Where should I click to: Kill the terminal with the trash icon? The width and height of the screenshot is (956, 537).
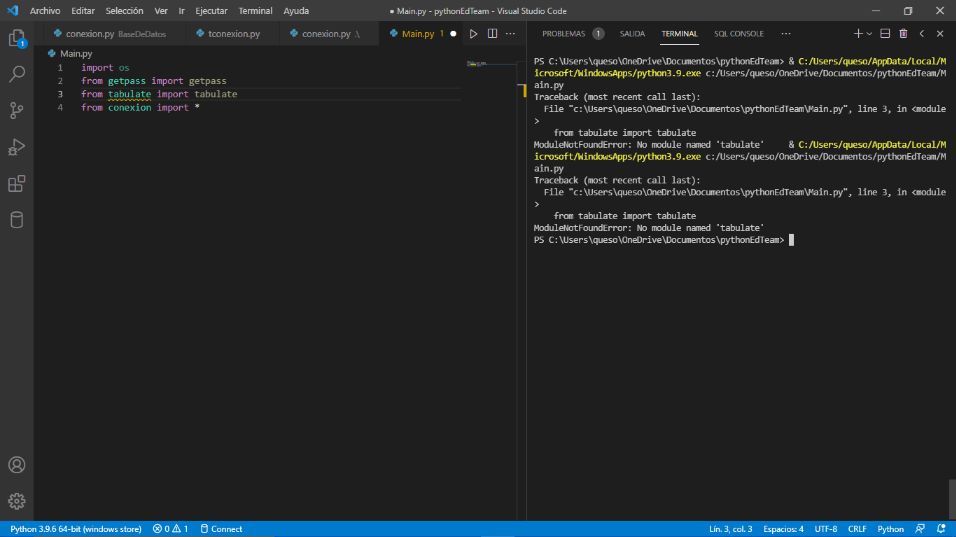coord(903,34)
